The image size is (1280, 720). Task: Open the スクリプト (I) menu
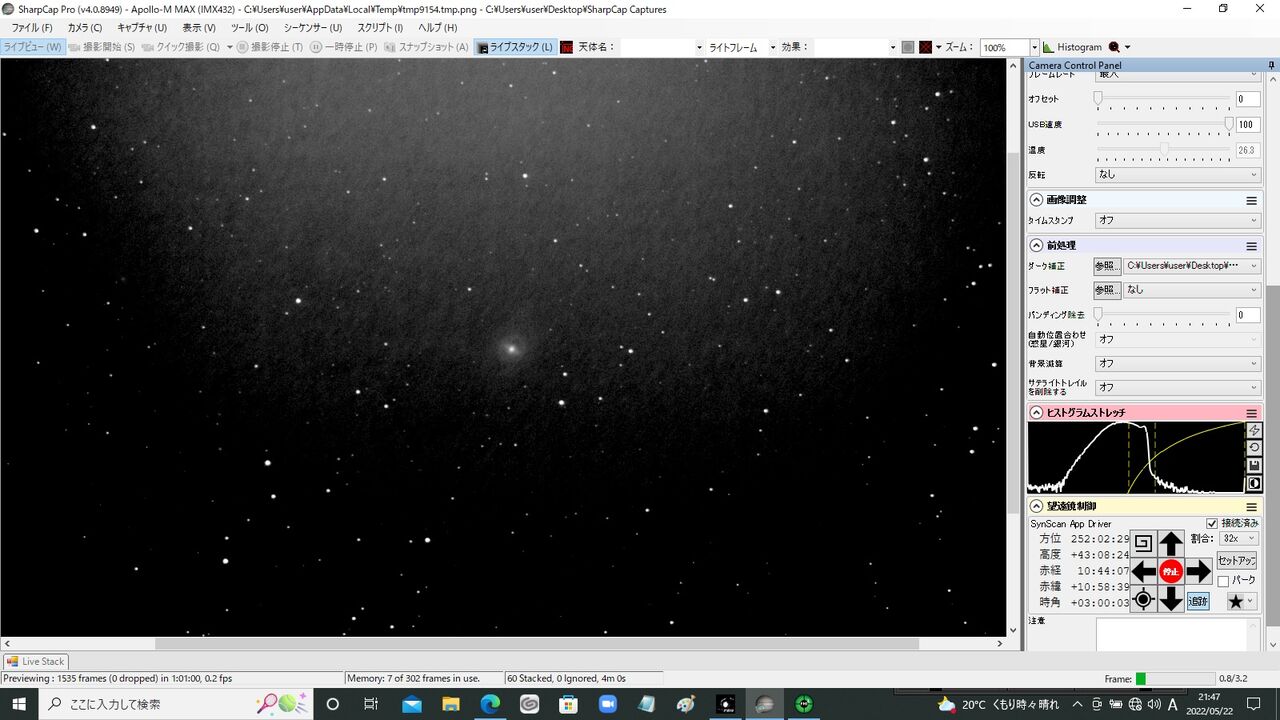[x=380, y=28]
